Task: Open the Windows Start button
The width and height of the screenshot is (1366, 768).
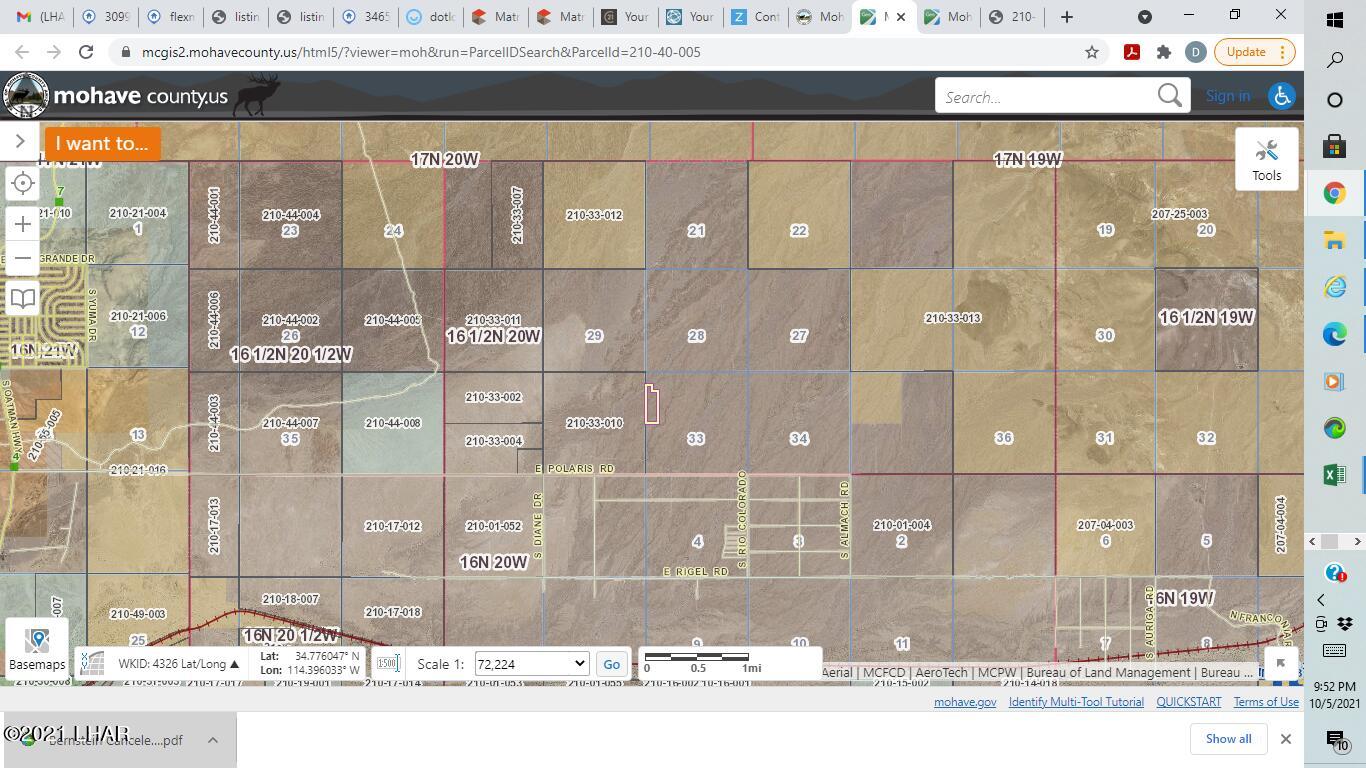Action: point(1334,19)
